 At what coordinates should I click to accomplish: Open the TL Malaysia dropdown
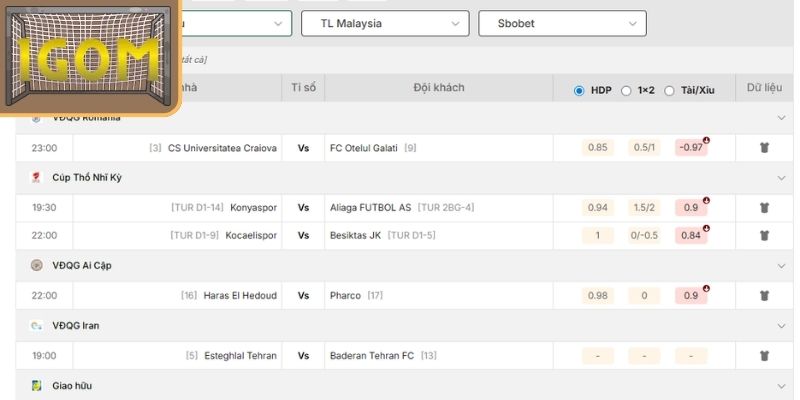tap(385, 23)
